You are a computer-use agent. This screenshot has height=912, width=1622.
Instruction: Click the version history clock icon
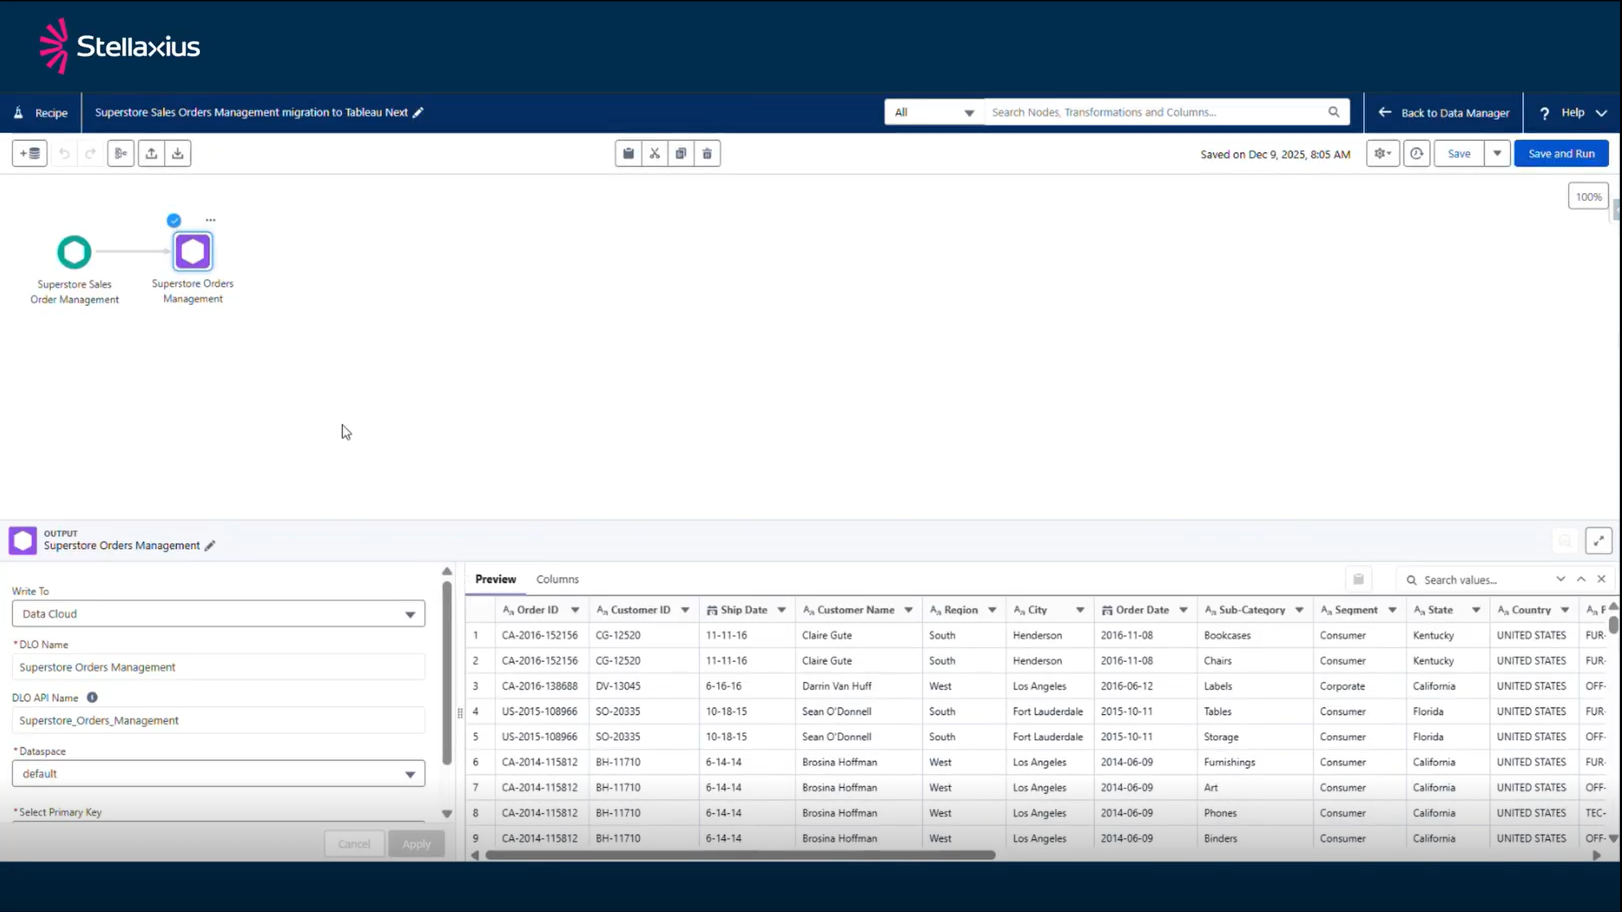pyautogui.click(x=1416, y=153)
